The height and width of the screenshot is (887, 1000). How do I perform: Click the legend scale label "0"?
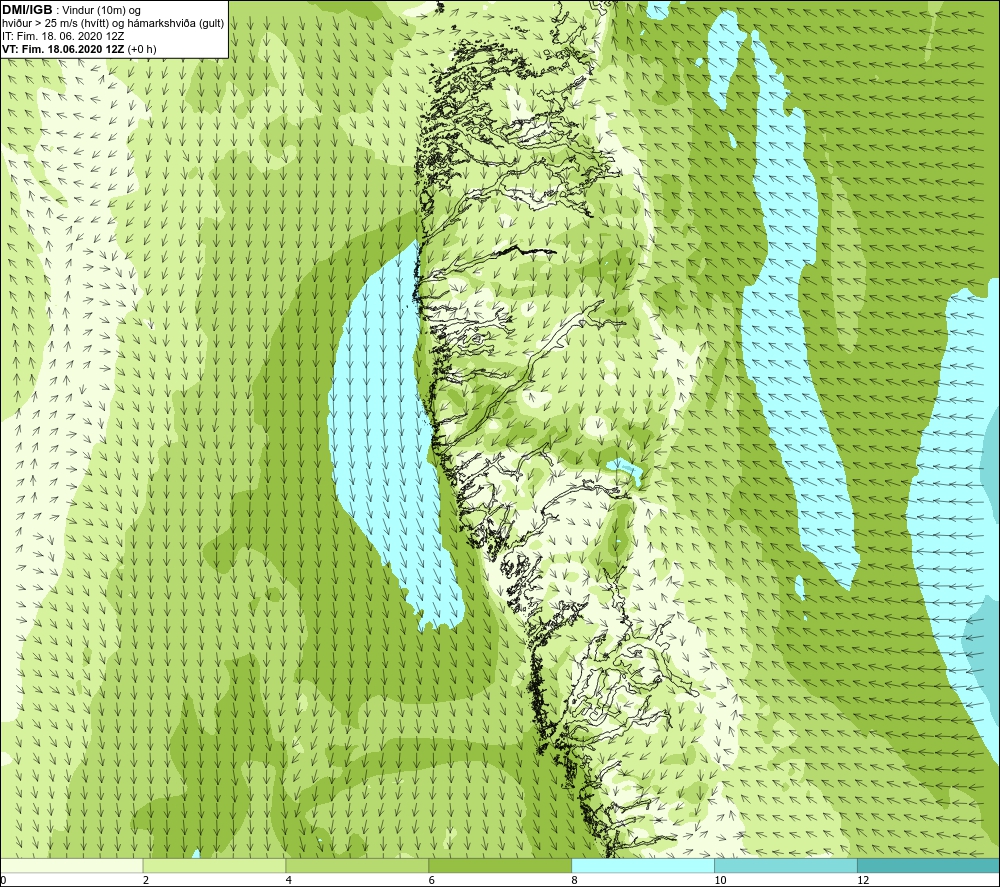pos(3,880)
